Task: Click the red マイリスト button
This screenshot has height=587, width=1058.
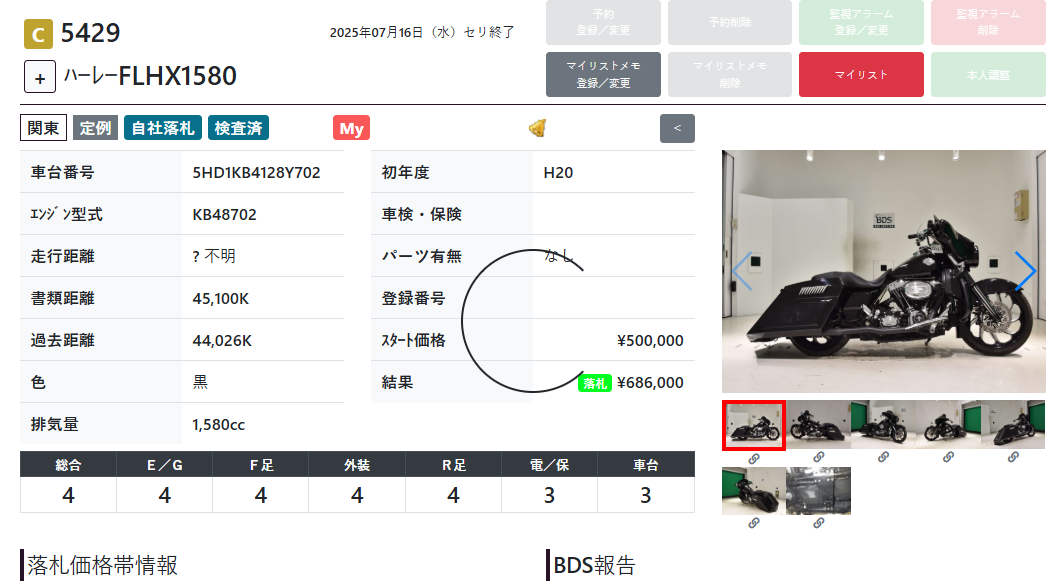Action: tap(861, 74)
